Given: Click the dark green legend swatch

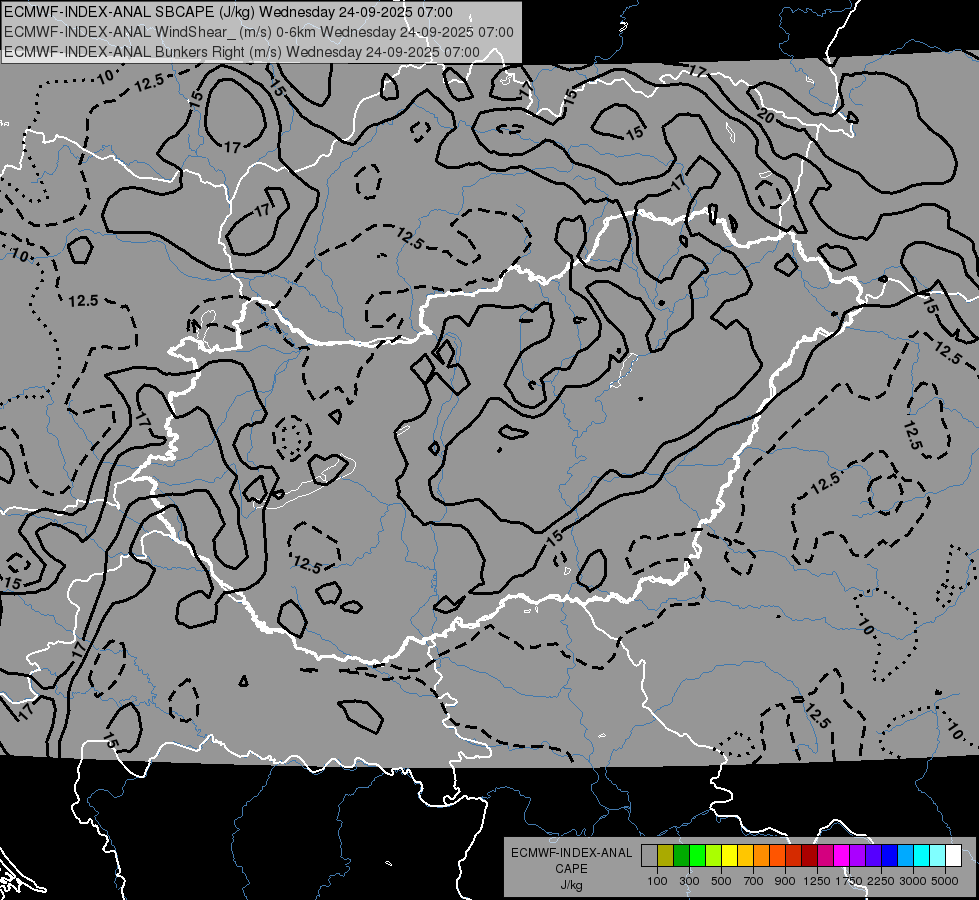Looking at the screenshot, I should coord(681,856).
